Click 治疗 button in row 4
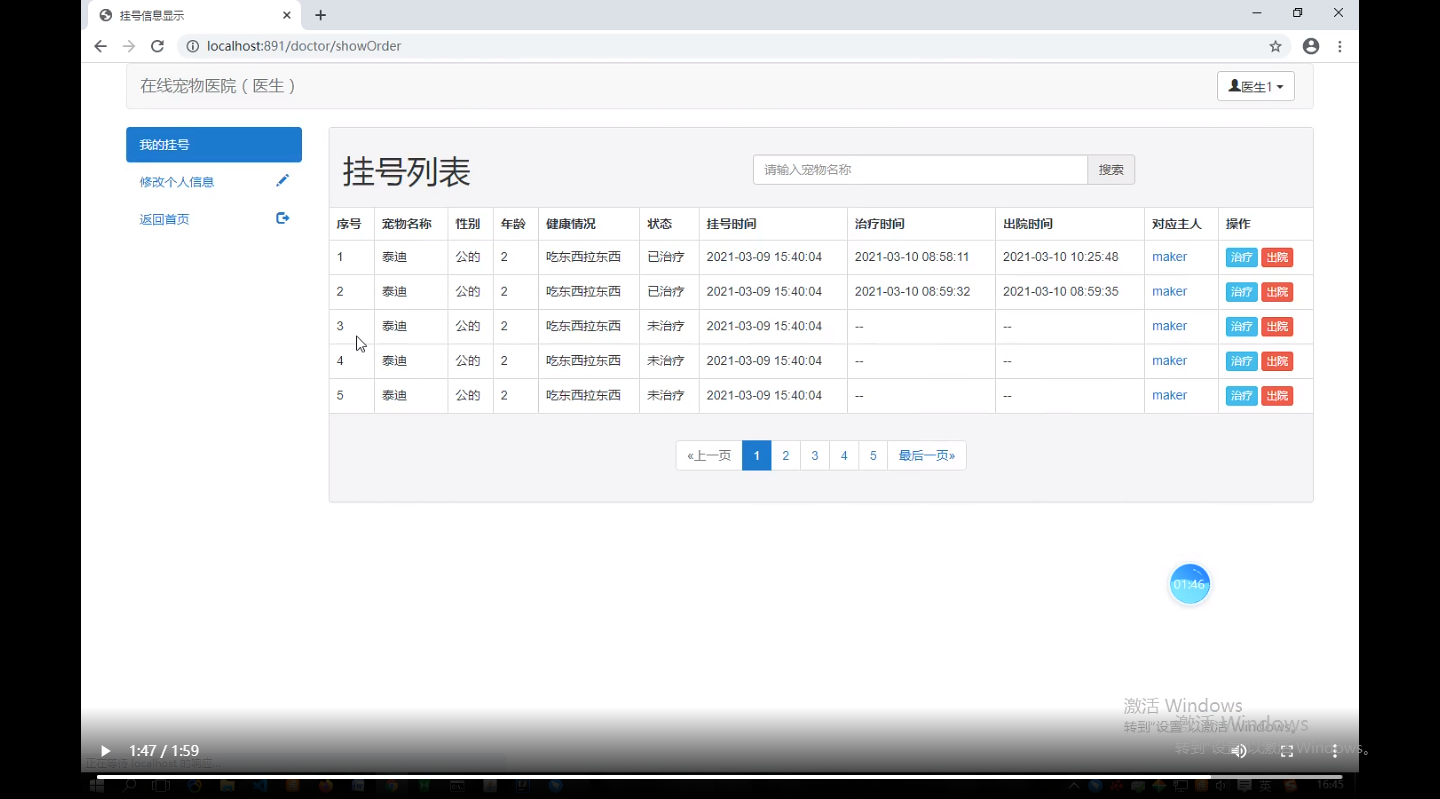The width and height of the screenshot is (1440, 799). (1242, 361)
